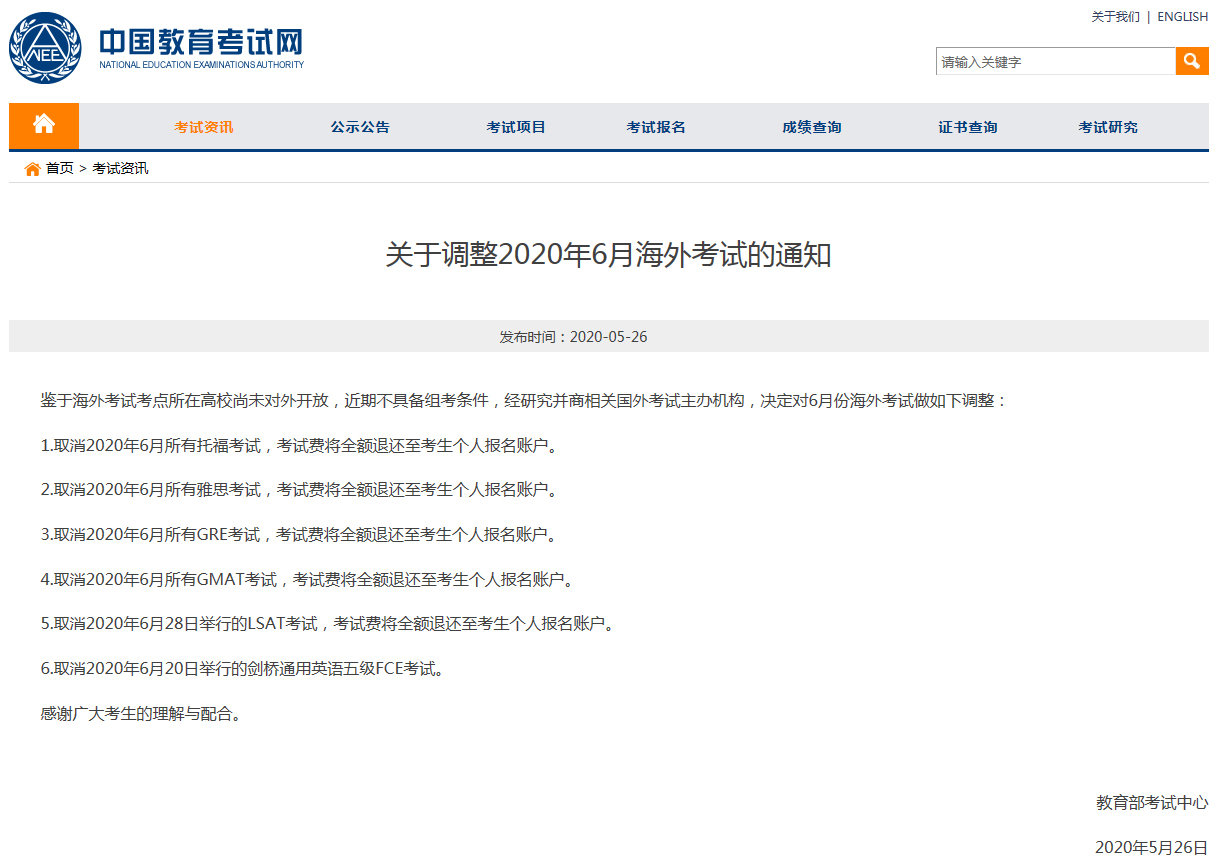Image resolution: width=1225 pixels, height=865 pixels.
Task: Open the 考试研究 navigation tab
Action: click(1108, 127)
